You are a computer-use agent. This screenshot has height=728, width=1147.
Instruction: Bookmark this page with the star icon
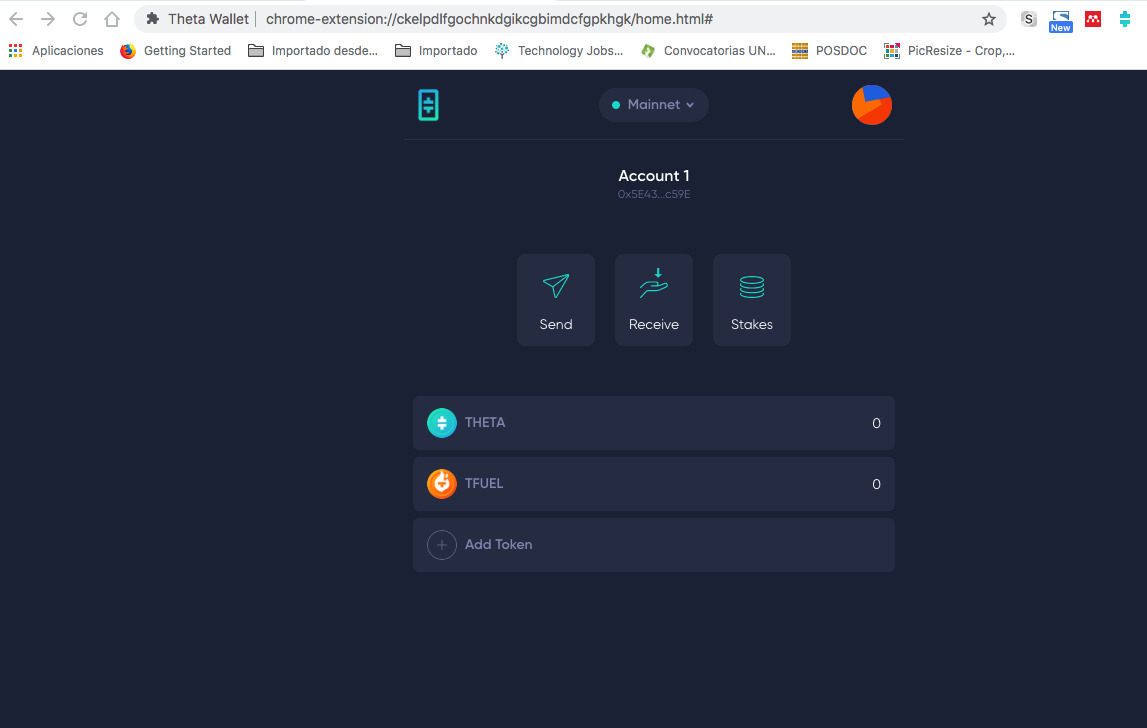(x=989, y=18)
